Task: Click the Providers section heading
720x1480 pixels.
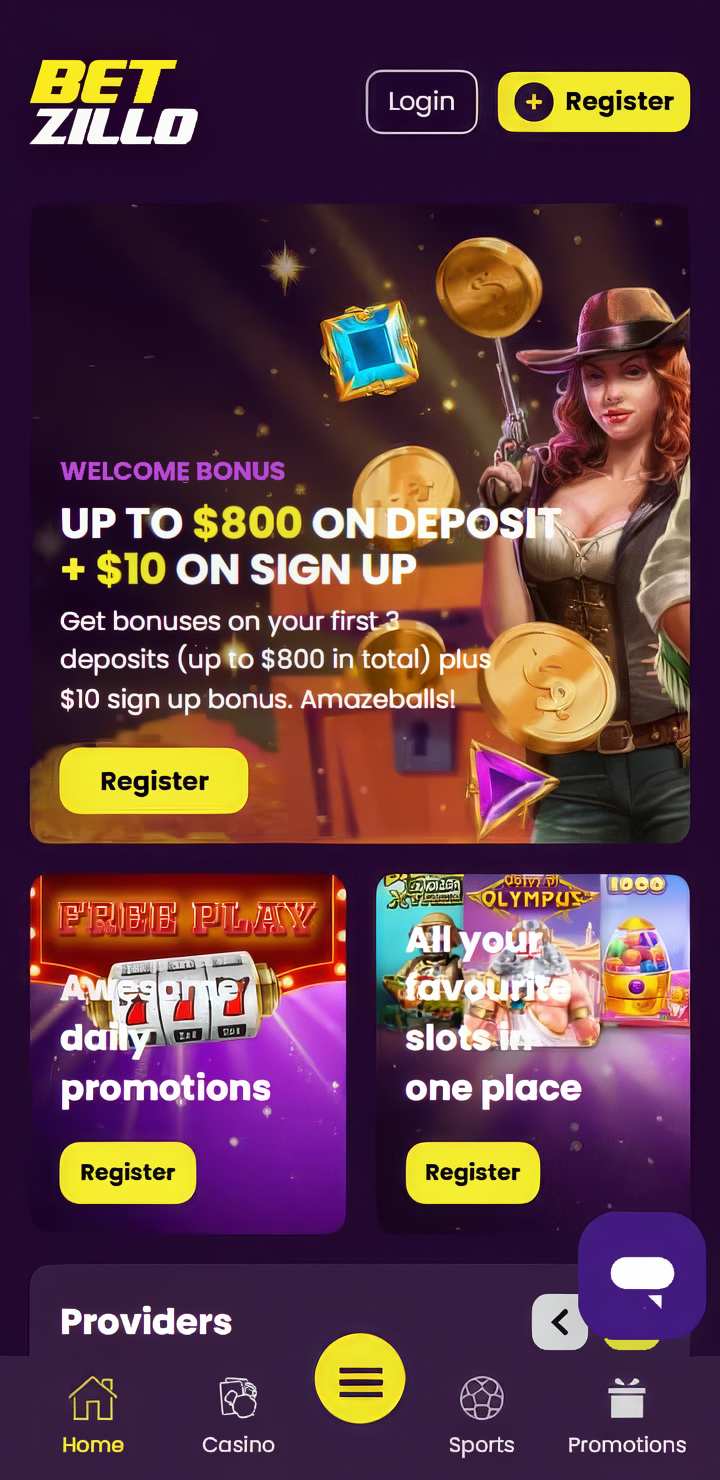Action: 146,1322
